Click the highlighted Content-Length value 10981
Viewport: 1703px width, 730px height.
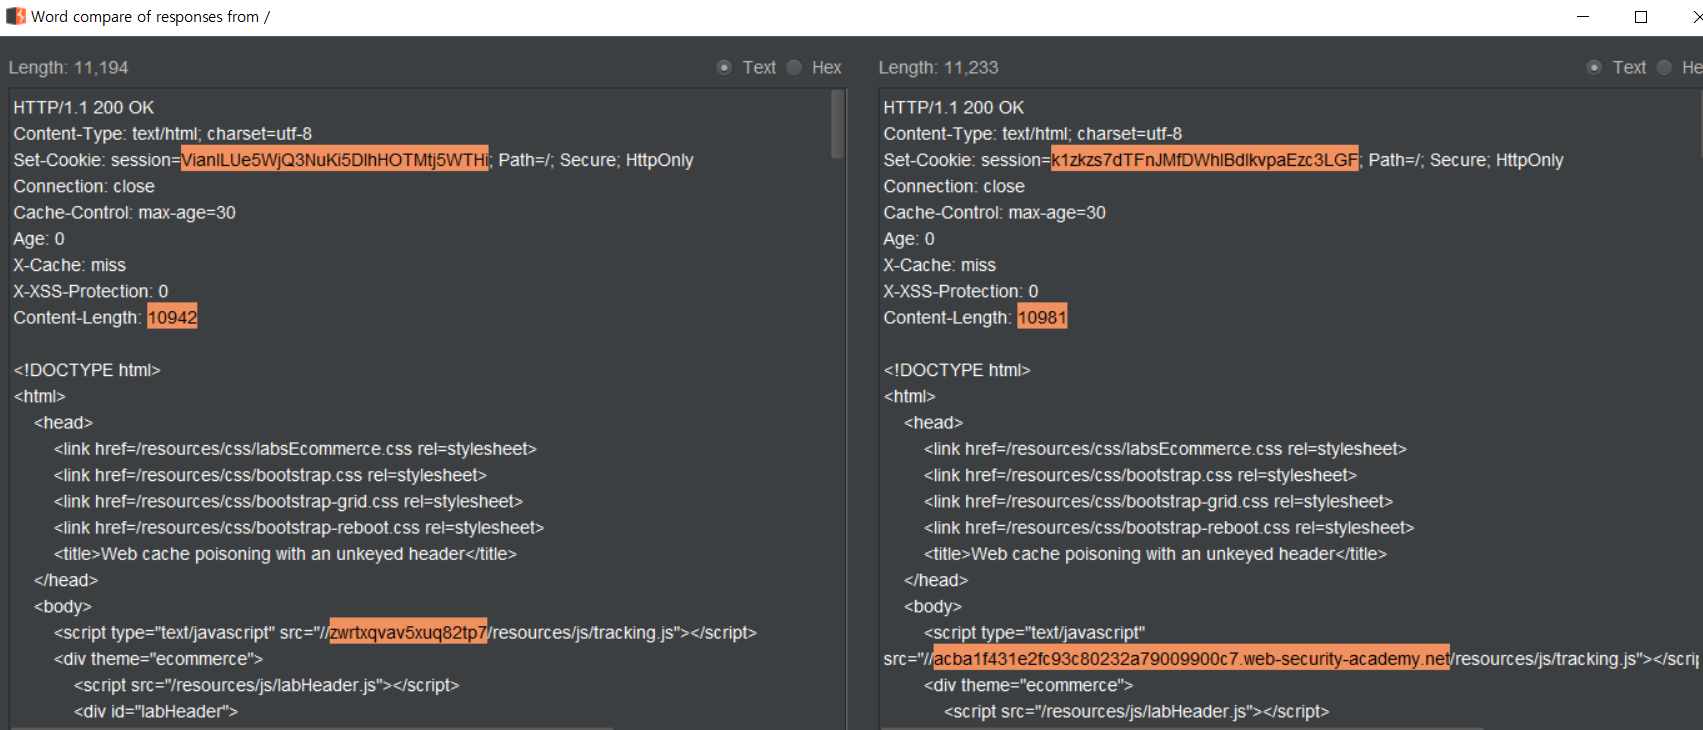tap(1042, 318)
